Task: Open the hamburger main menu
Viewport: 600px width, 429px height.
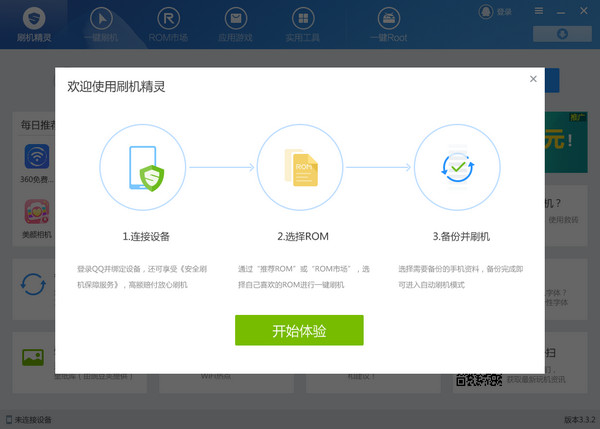Action: (539, 11)
